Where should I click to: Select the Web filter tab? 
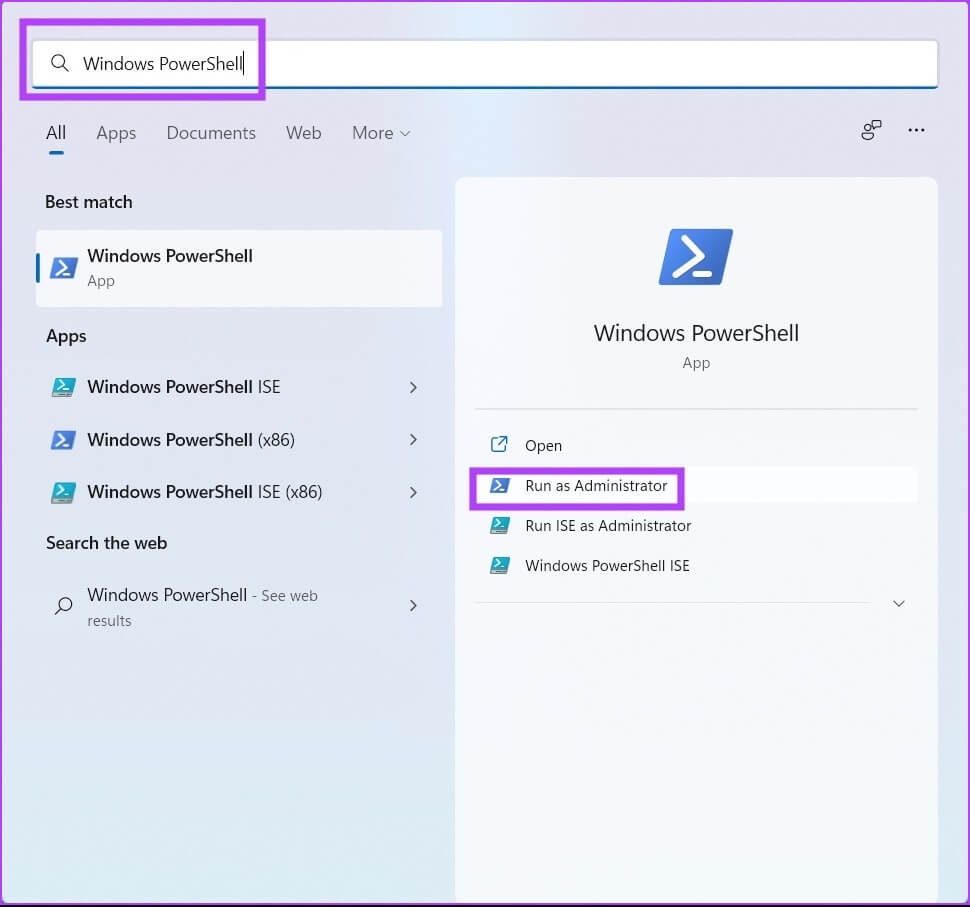pyautogui.click(x=303, y=133)
